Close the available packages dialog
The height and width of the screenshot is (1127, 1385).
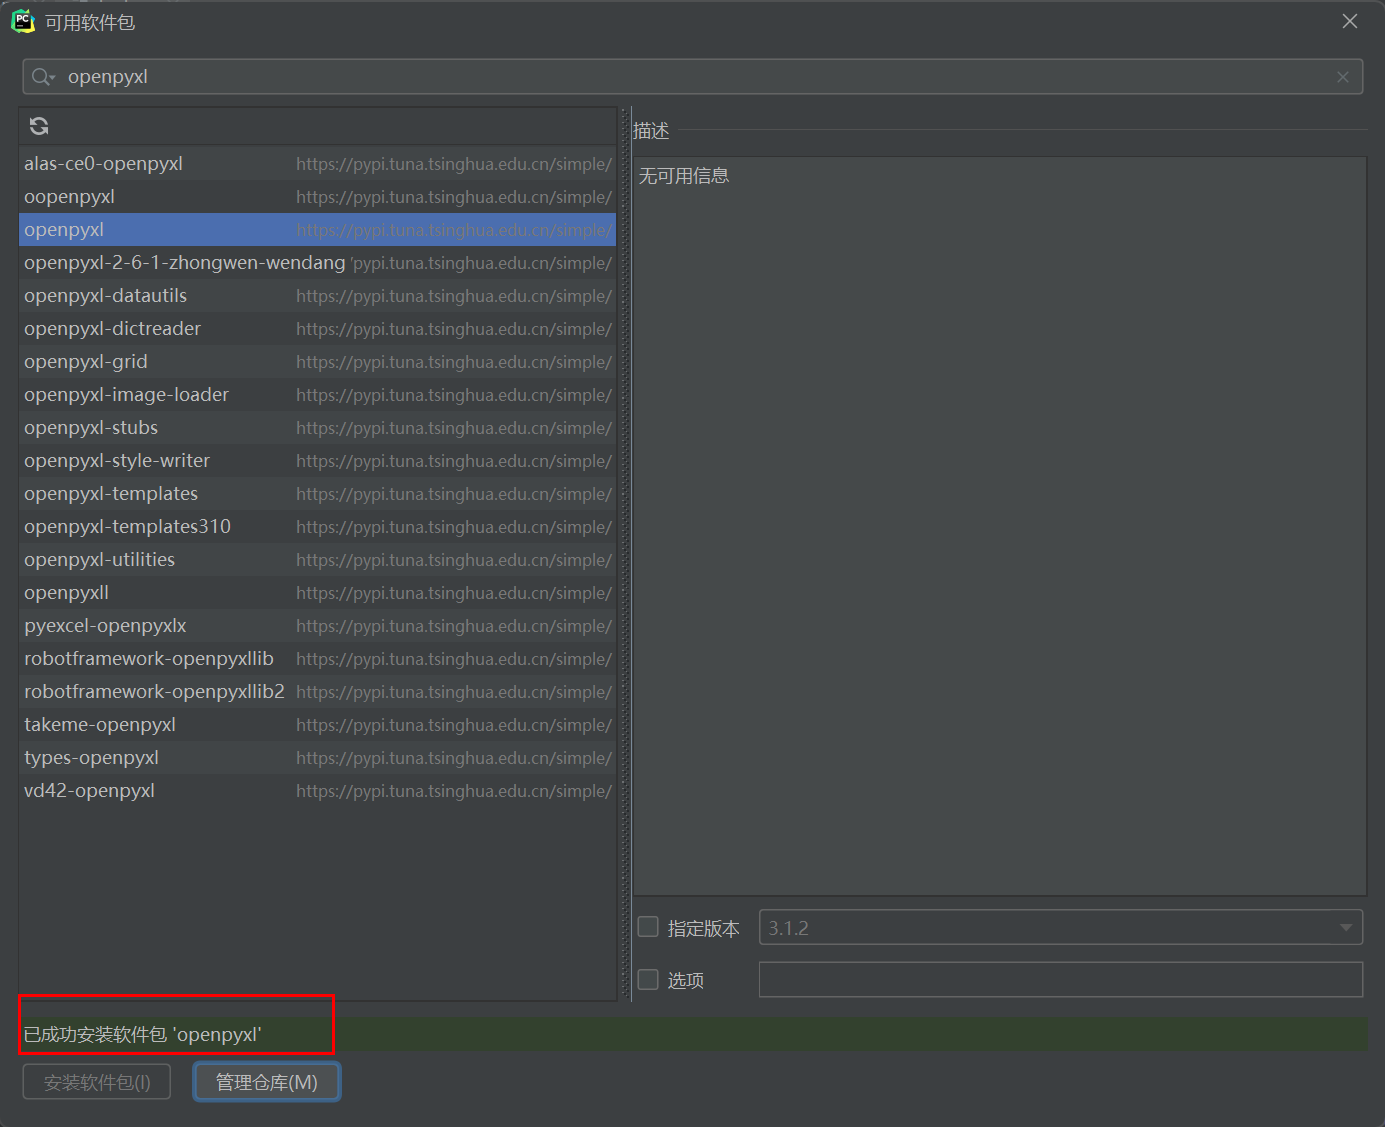1349,21
